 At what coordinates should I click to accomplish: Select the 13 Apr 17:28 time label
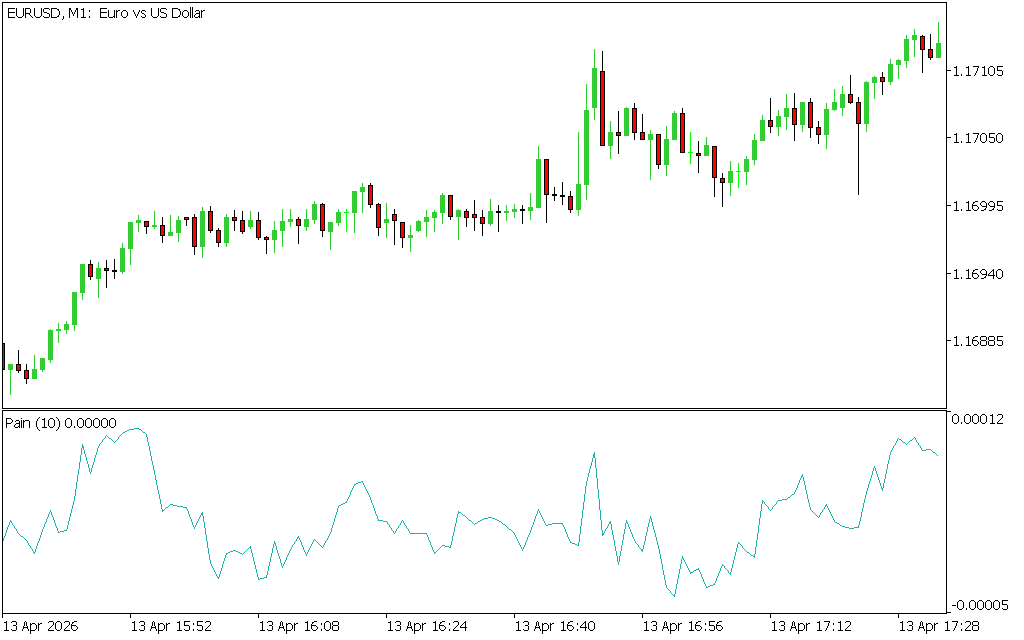click(x=938, y=626)
